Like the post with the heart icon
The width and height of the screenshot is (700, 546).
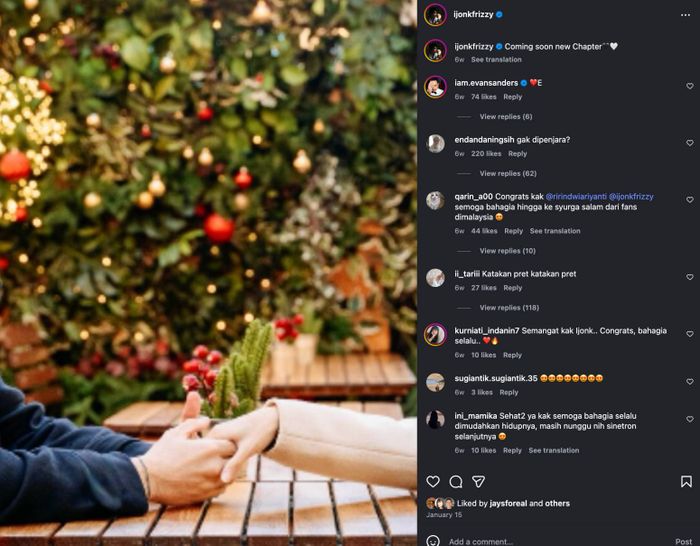click(433, 481)
